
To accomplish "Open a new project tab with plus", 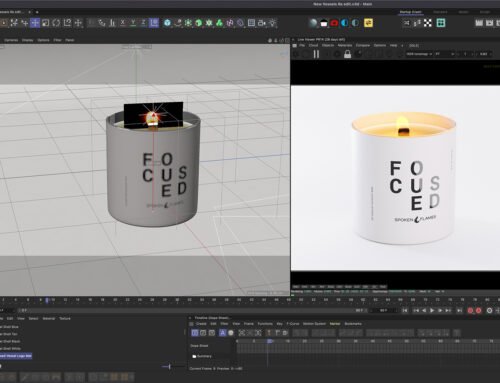I will pos(37,12).
